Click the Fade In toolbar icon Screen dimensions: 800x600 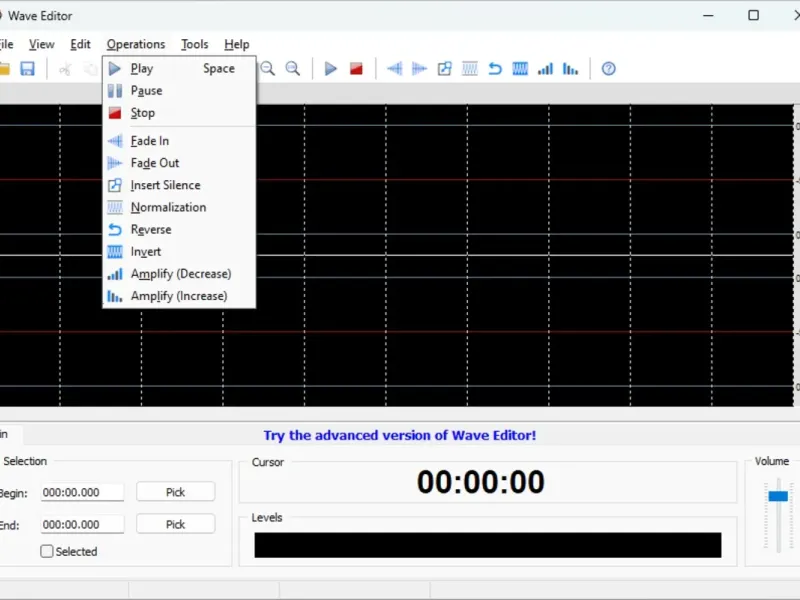click(x=395, y=69)
